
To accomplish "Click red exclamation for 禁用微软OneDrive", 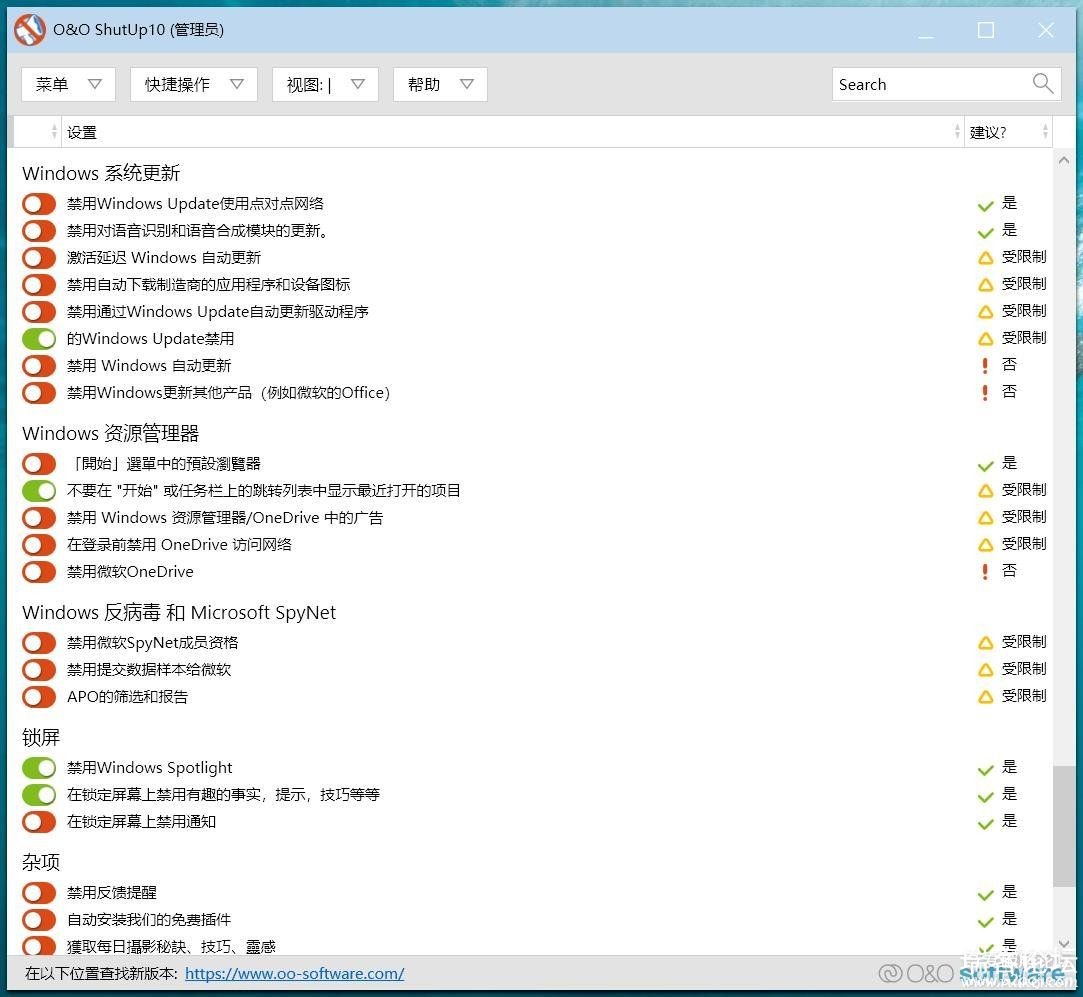I will 985,571.
